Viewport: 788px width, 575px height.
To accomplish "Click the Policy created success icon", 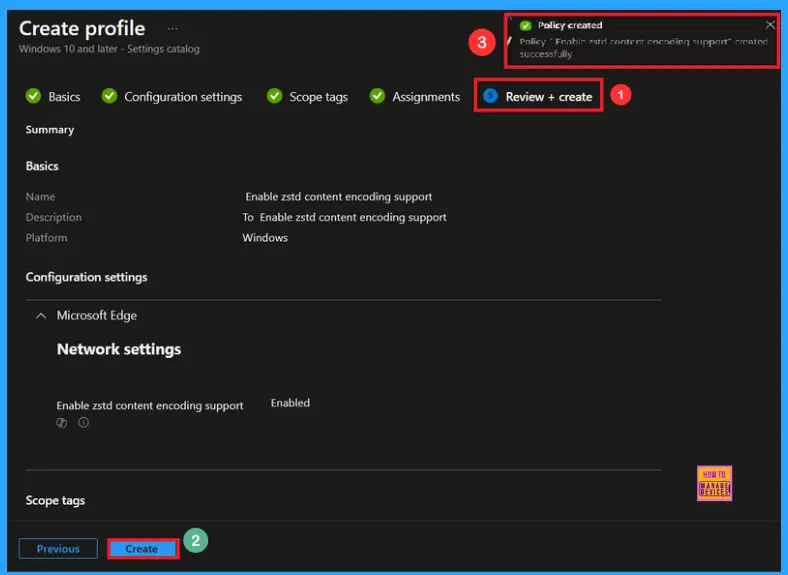I will point(526,26).
